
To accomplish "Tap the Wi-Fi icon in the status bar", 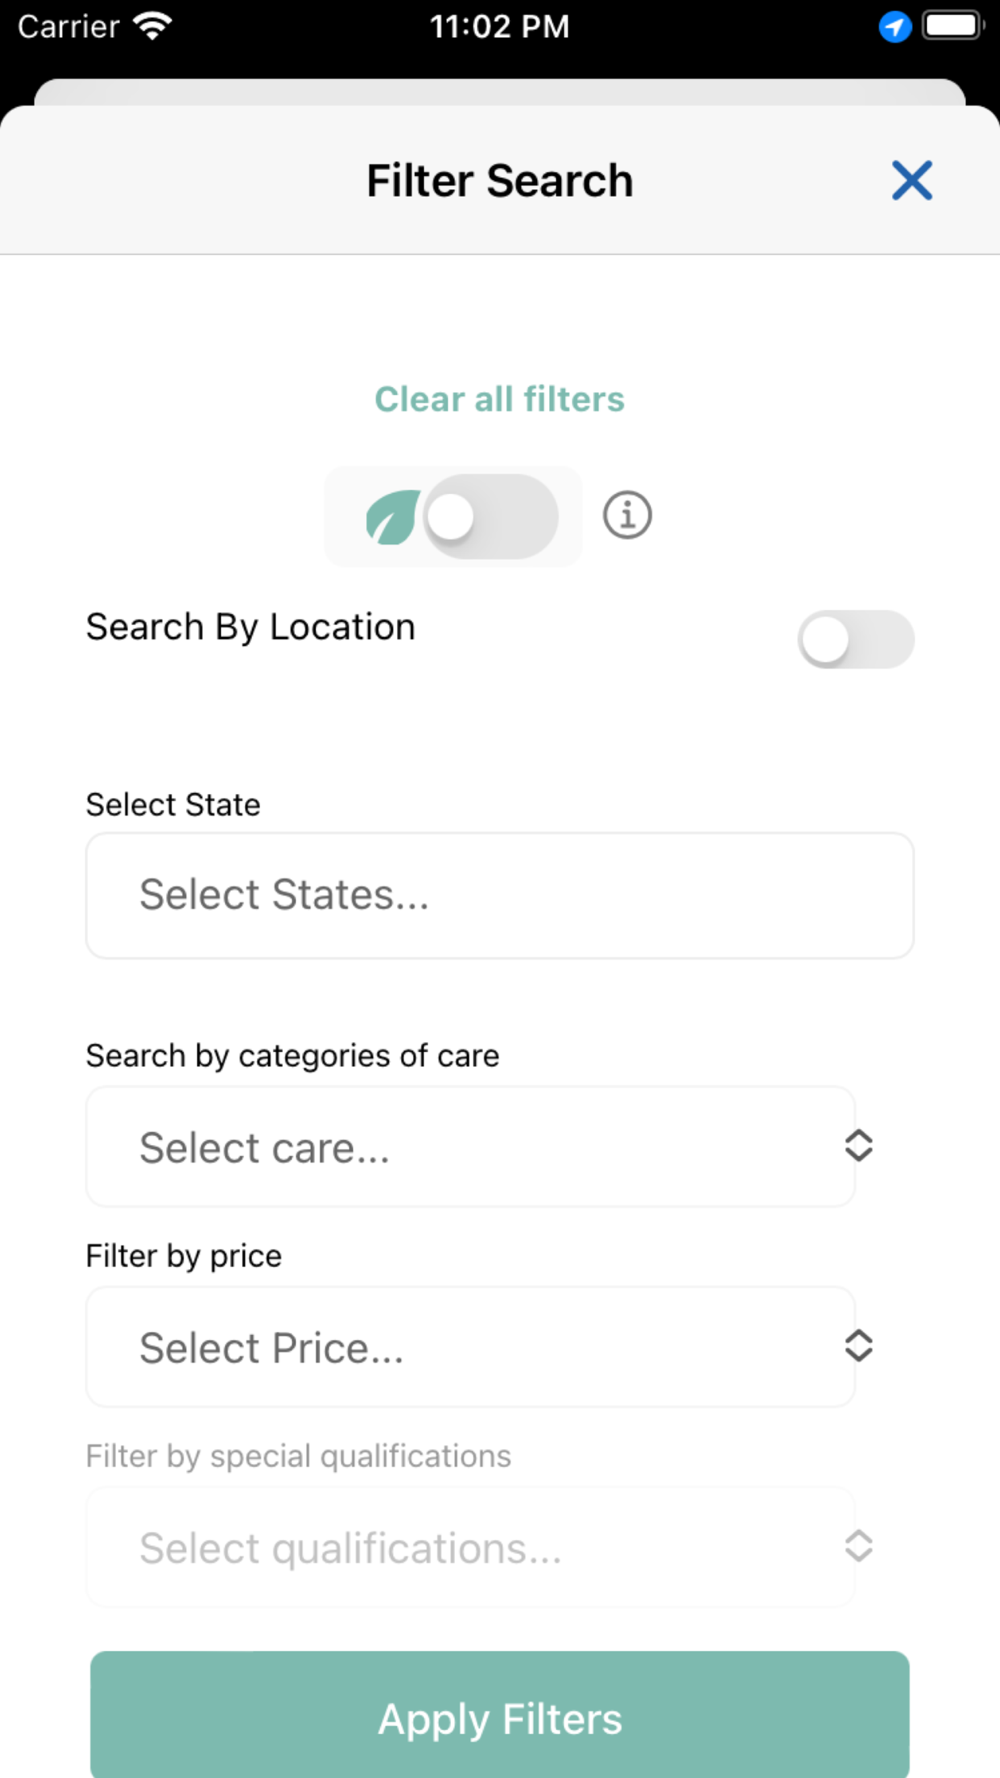I will 153,26.
